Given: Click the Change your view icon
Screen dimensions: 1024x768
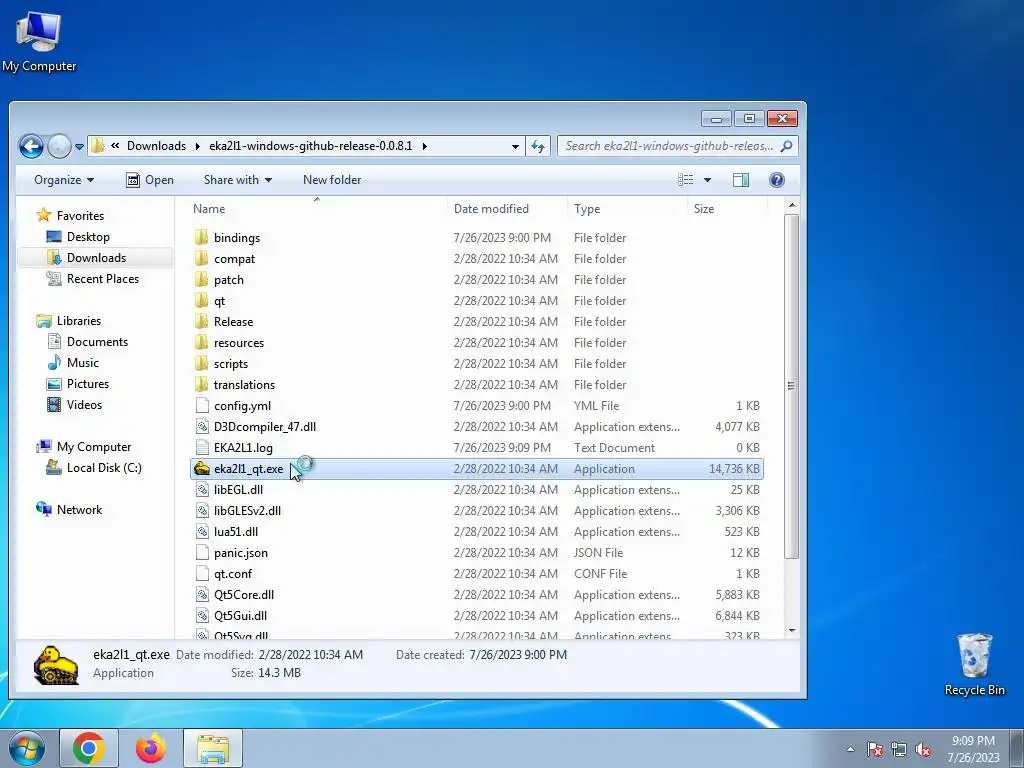Looking at the screenshot, I should (686, 180).
